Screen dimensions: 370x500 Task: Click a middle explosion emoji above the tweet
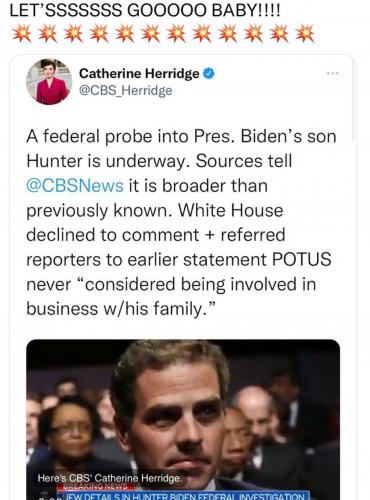click(150, 34)
